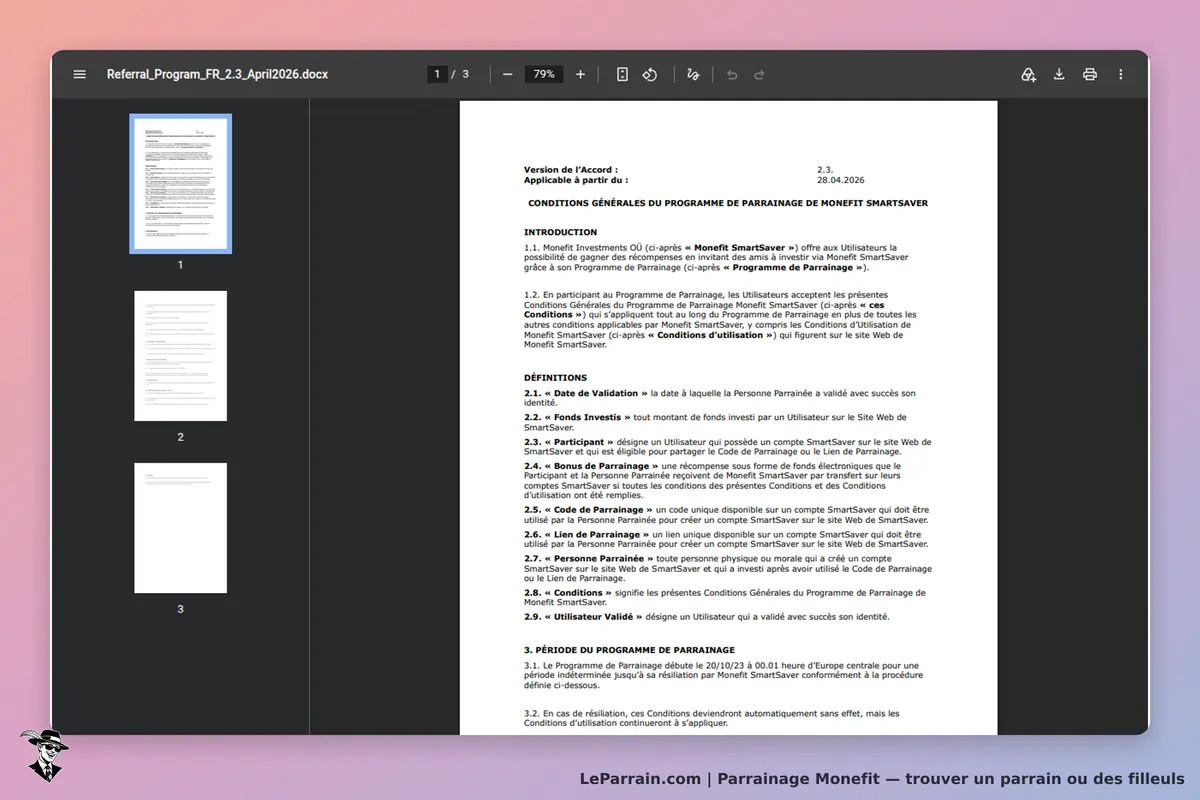The image size is (1200, 800).
Task: Open the more actions three-dot menu
Action: click(1120, 74)
